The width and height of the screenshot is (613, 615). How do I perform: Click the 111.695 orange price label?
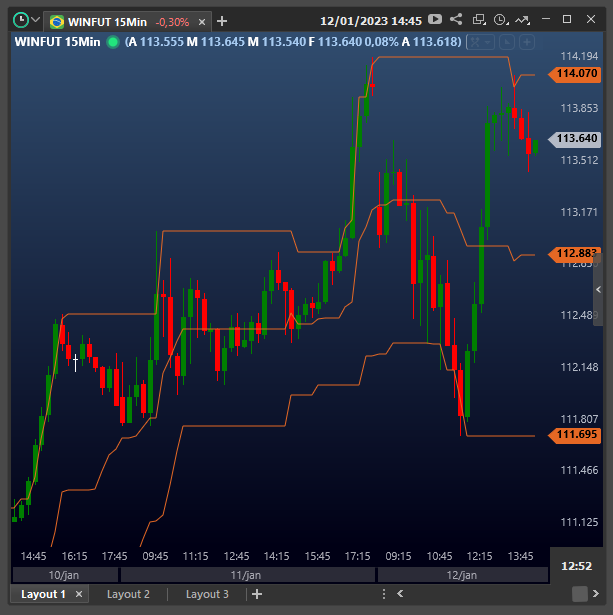[575, 435]
